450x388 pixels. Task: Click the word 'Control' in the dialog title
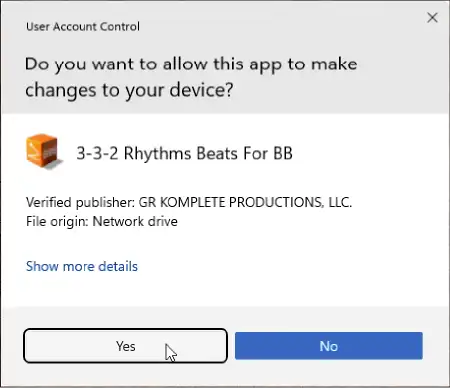120,27
